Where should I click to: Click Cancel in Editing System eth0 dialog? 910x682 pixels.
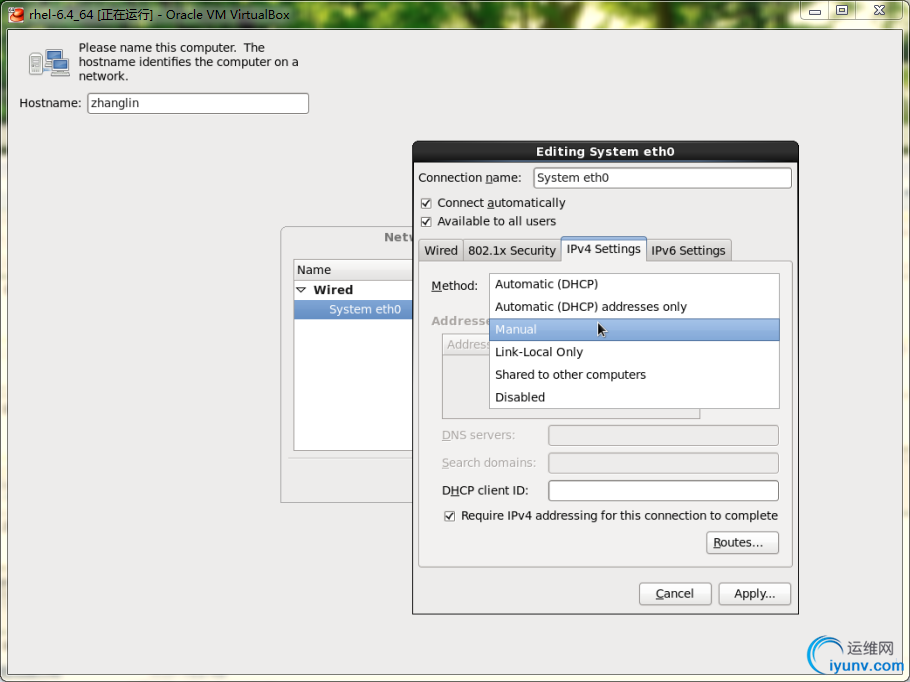pyautogui.click(x=675, y=594)
